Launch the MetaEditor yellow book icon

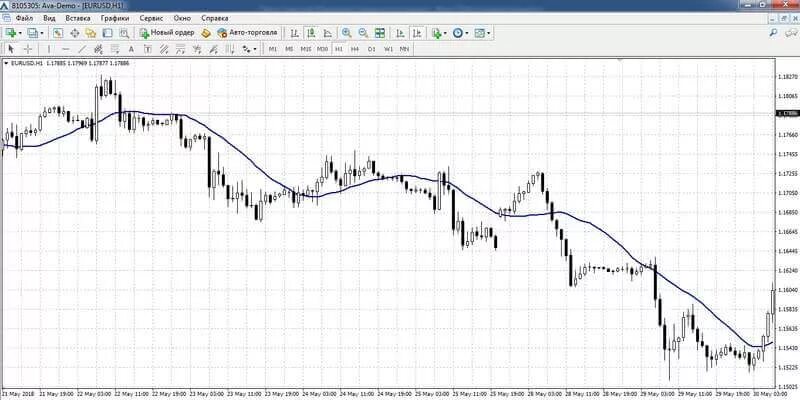tap(206, 33)
